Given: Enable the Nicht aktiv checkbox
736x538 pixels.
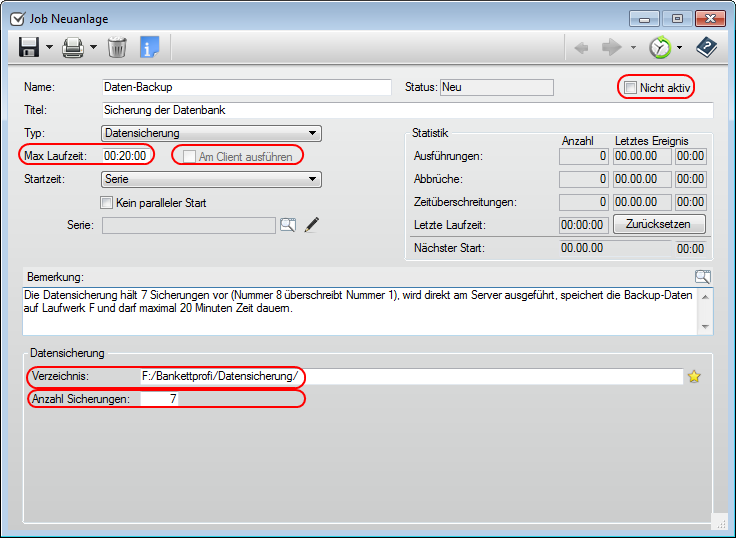Looking at the screenshot, I should (630, 88).
